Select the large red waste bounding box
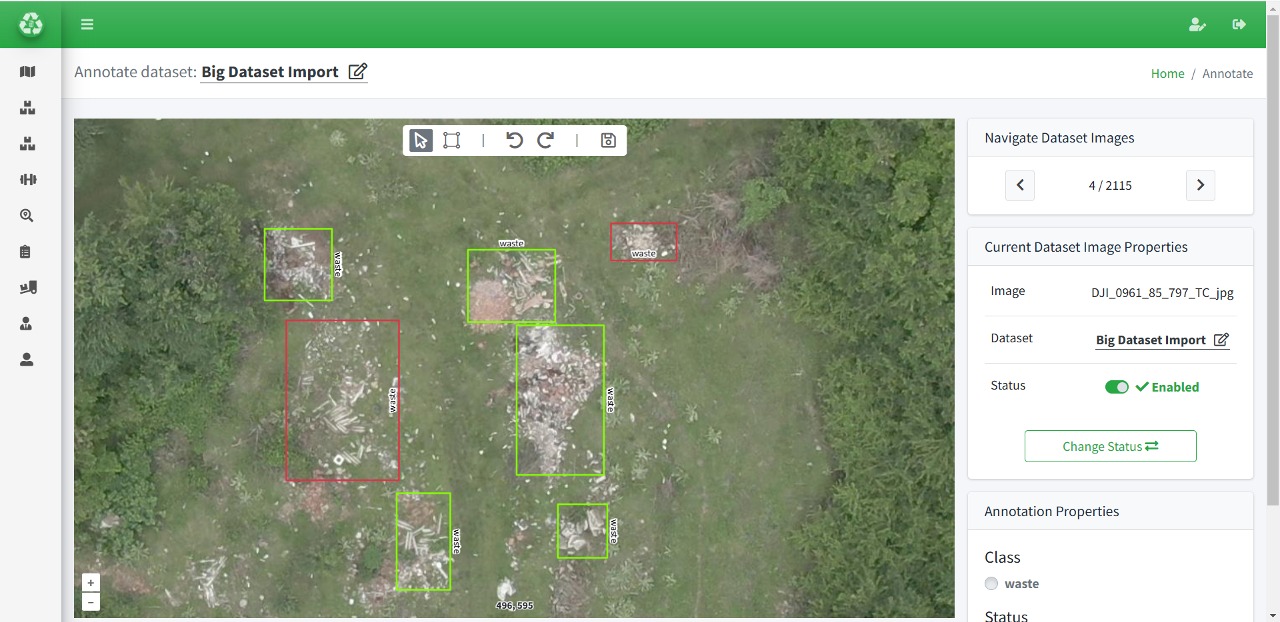This screenshot has height=622, width=1280. click(x=342, y=400)
